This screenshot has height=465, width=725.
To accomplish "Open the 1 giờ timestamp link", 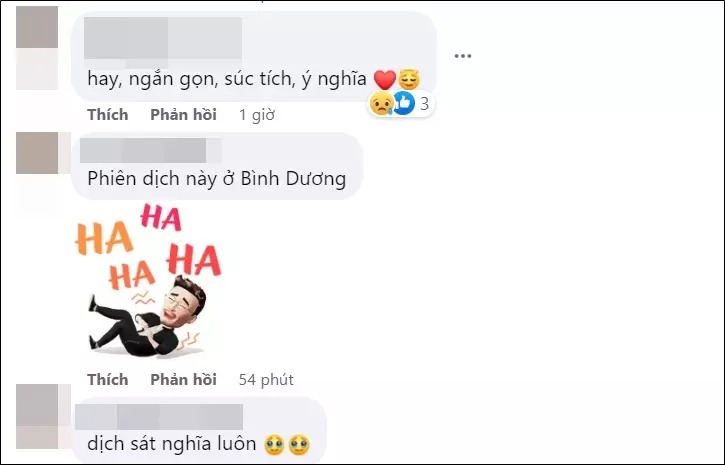I will click(257, 115).
